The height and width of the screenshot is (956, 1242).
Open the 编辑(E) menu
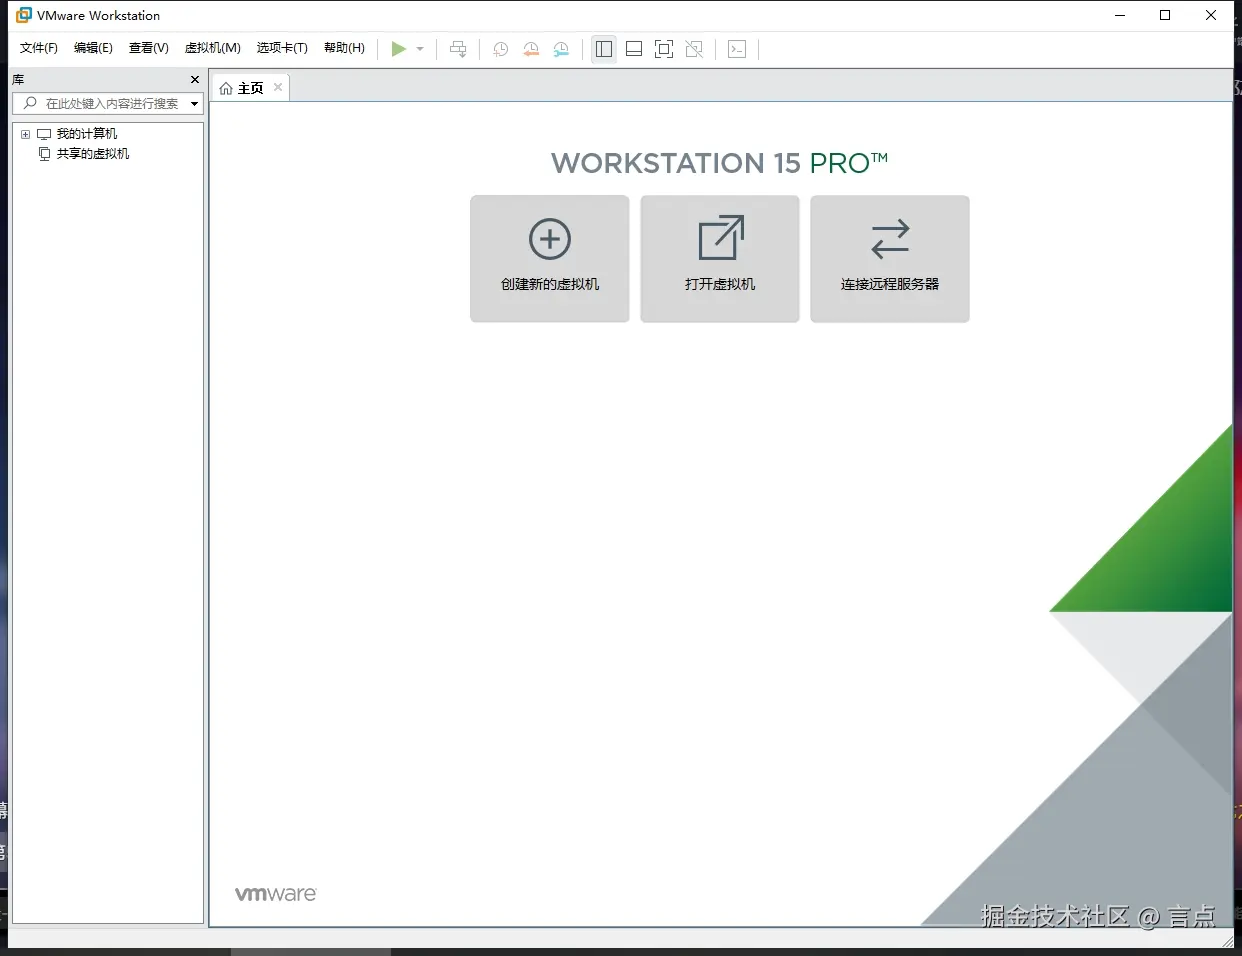pos(93,48)
